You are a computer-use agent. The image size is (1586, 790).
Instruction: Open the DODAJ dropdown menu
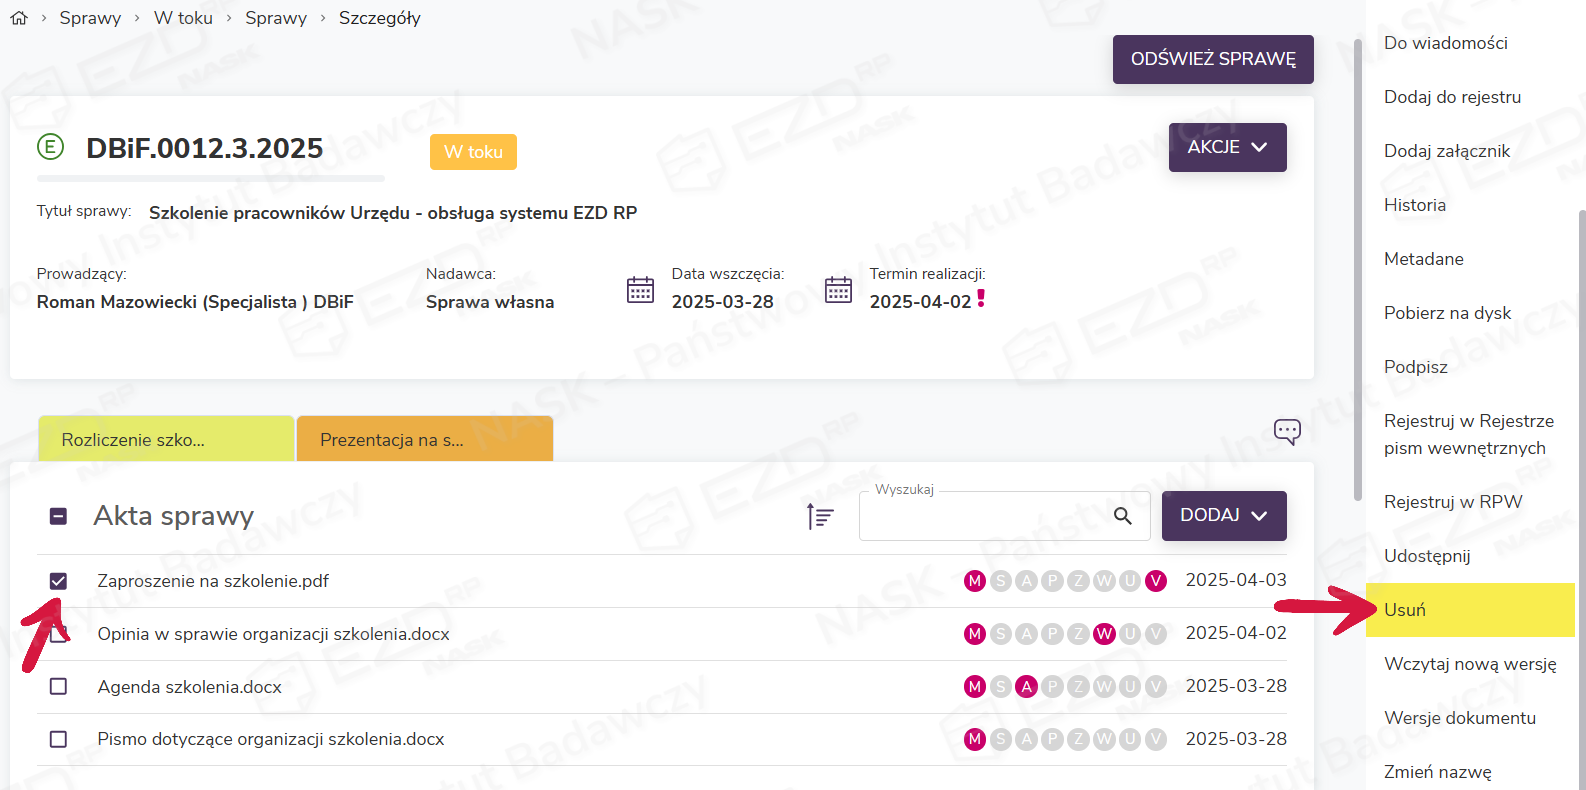(1223, 516)
